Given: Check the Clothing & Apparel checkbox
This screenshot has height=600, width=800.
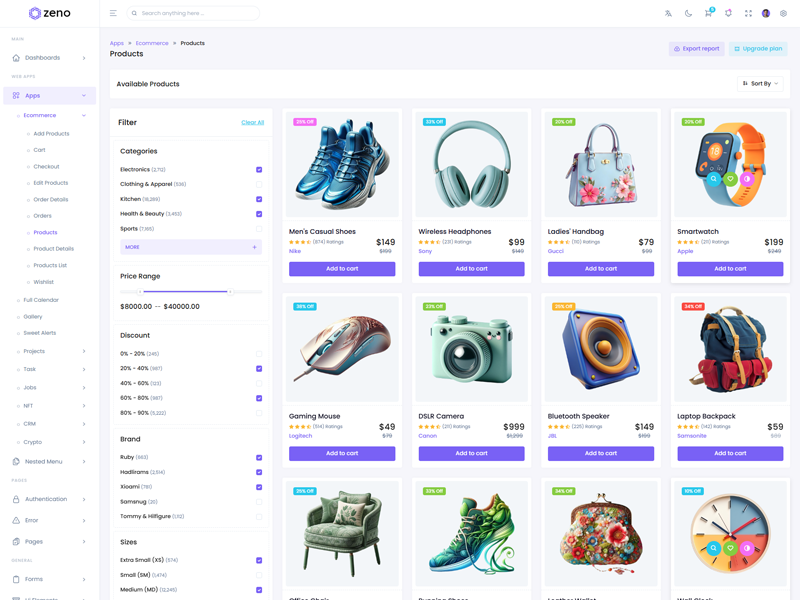Looking at the screenshot, I should [x=259, y=184].
